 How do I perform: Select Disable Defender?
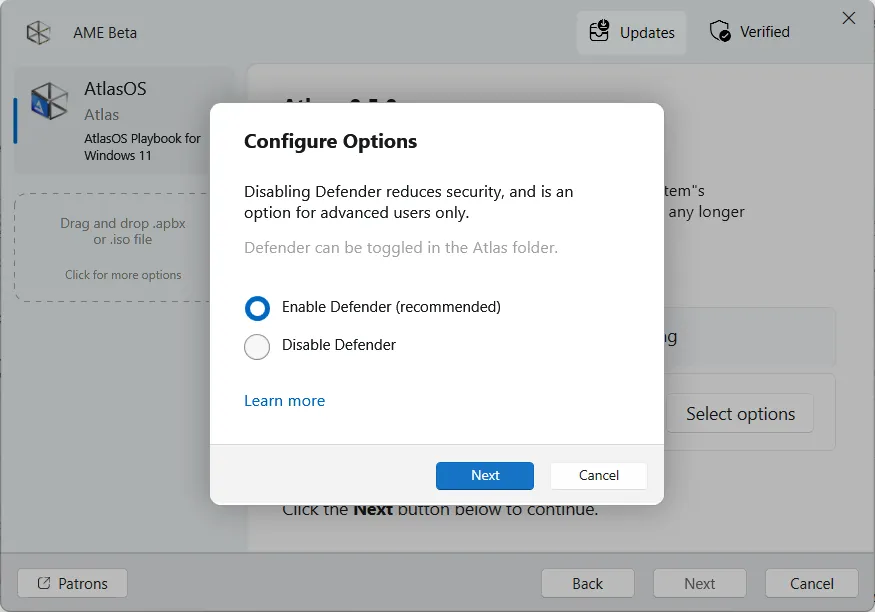(x=258, y=347)
